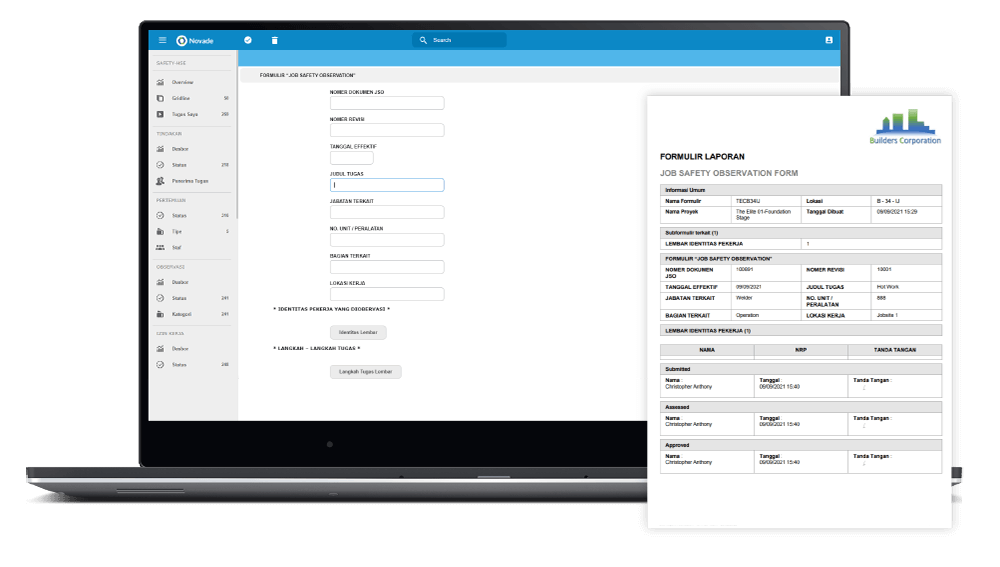The width and height of the screenshot is (1000, 567).
Task: Click the magnifier icon in Search box
Action: 424,40
